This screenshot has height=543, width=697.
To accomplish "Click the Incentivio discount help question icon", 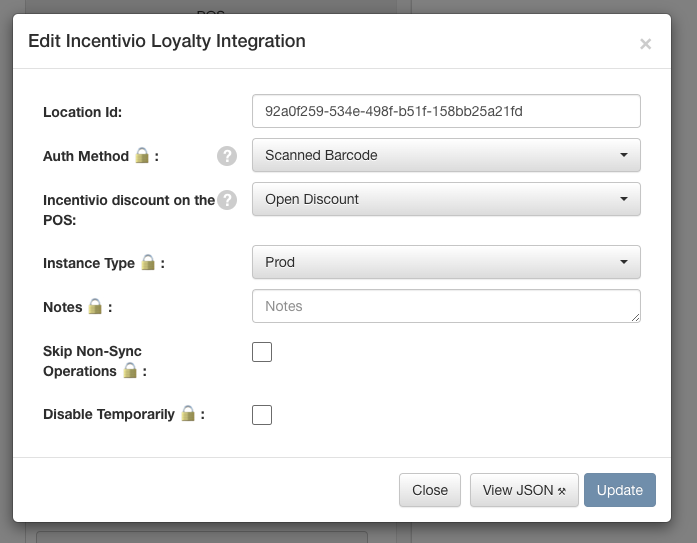I will [227, 200].
